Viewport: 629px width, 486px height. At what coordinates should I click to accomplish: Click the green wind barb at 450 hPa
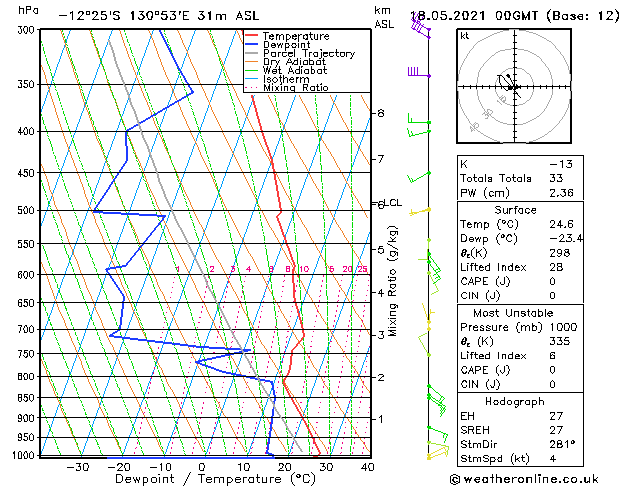click(419, 177)
